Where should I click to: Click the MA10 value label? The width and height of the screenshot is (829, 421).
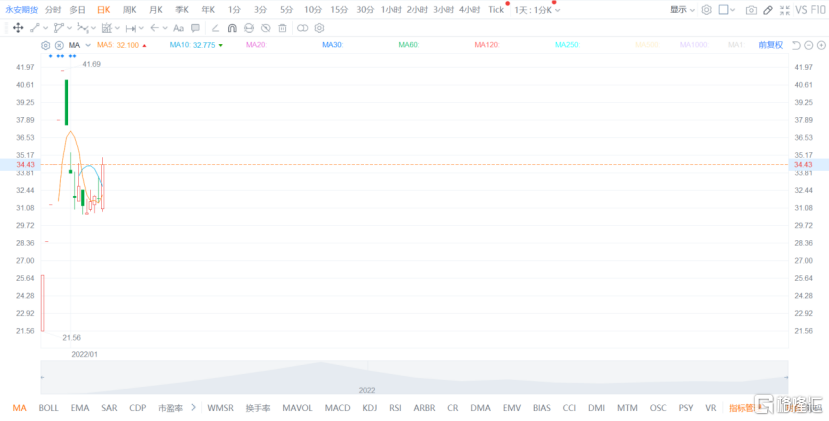coord(196,45)
